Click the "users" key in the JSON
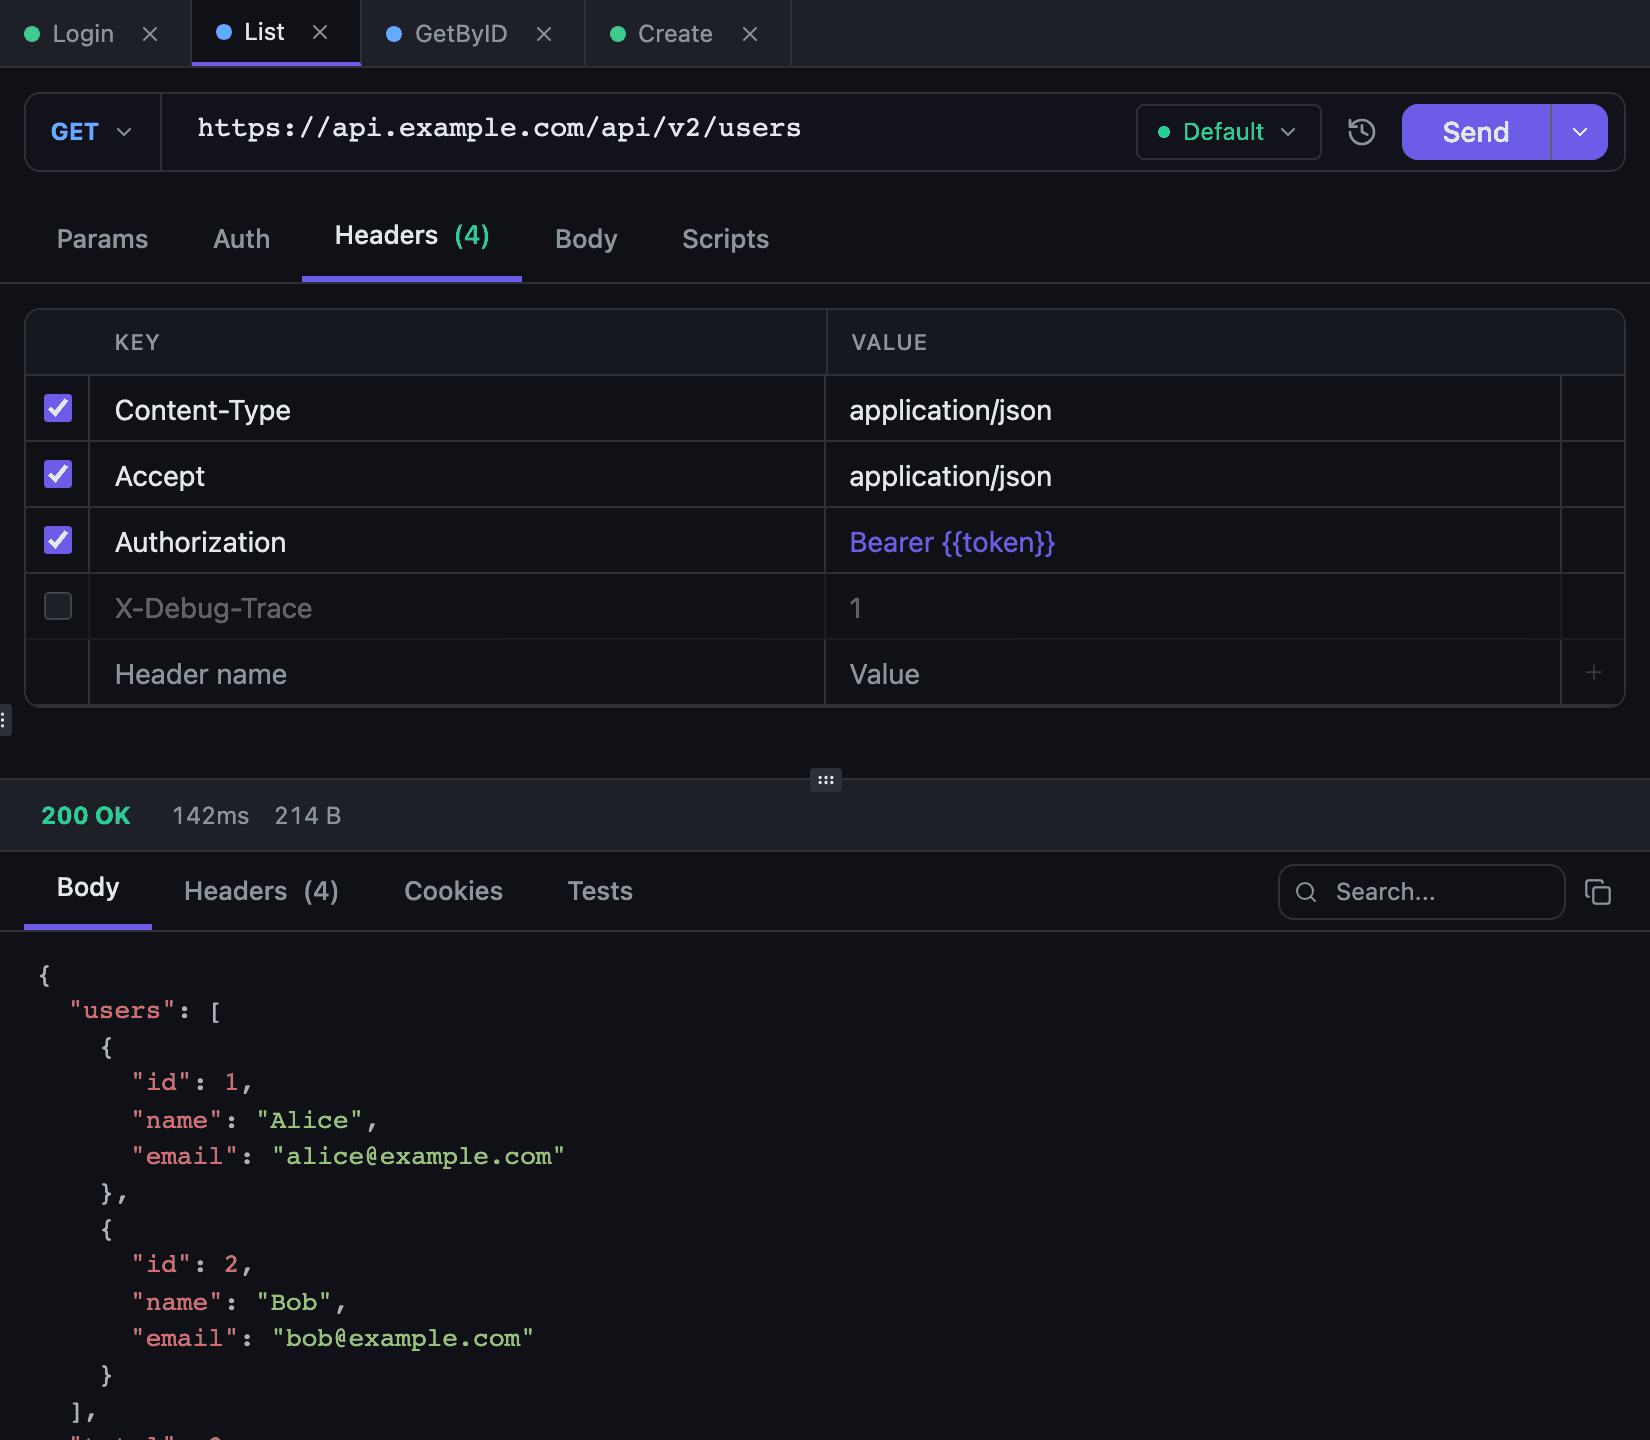 click(x=122, y=1010)
